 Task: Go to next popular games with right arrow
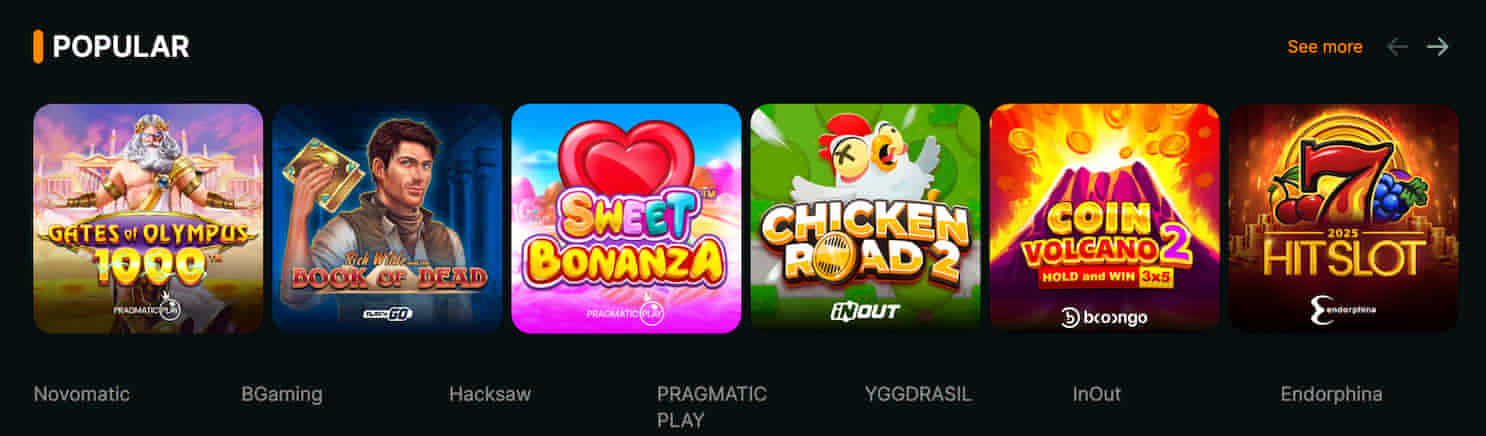(1437, 46)
